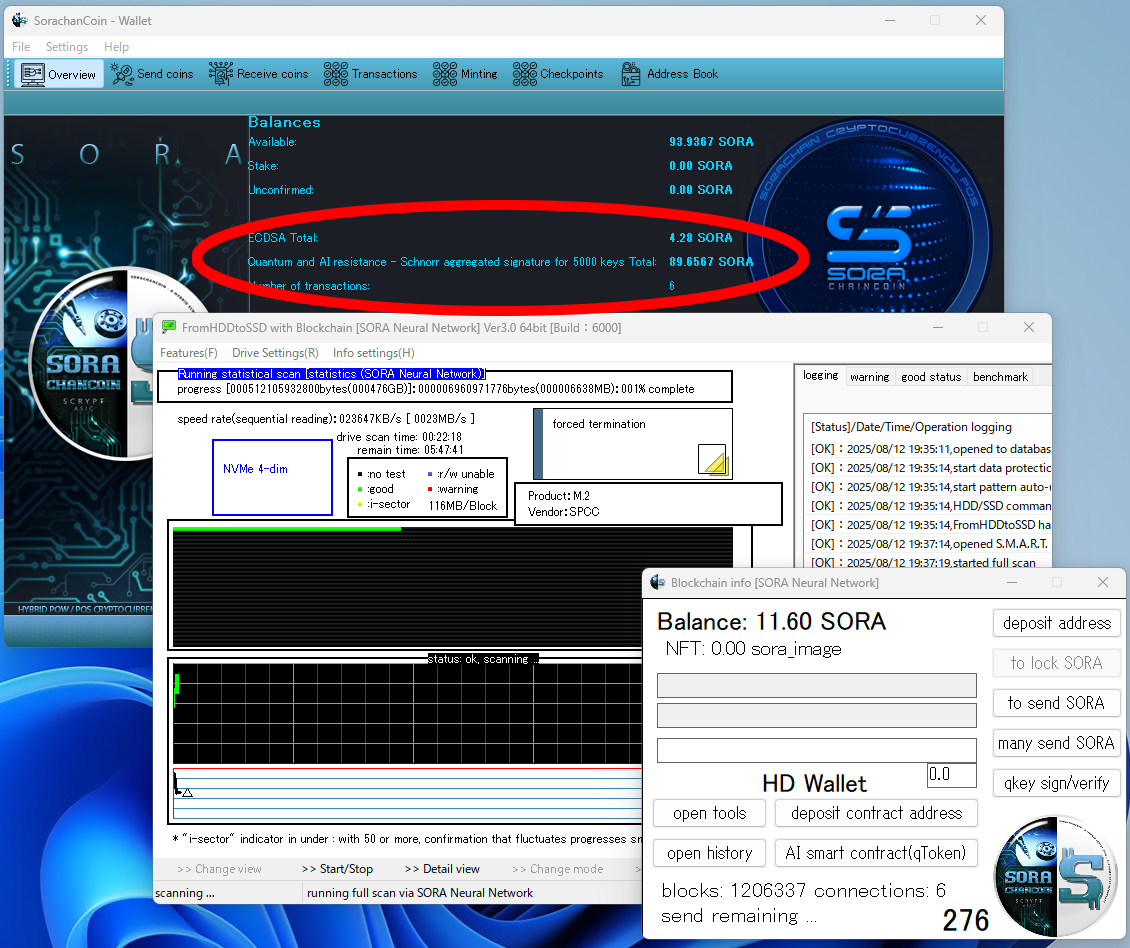Open the wallet File menu
The image size is (1130, 948).
[21, 47]
